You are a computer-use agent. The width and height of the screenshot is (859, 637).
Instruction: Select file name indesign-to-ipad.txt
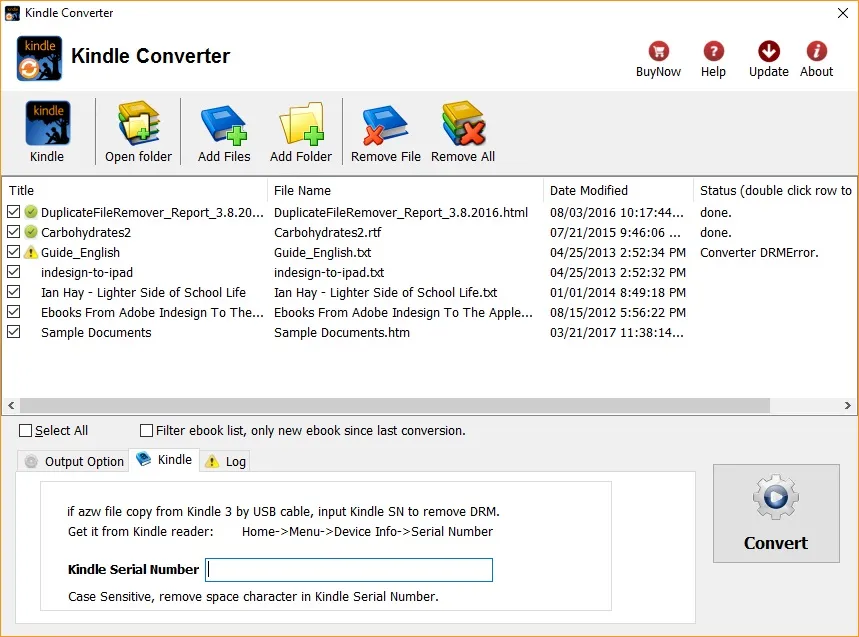329,272
